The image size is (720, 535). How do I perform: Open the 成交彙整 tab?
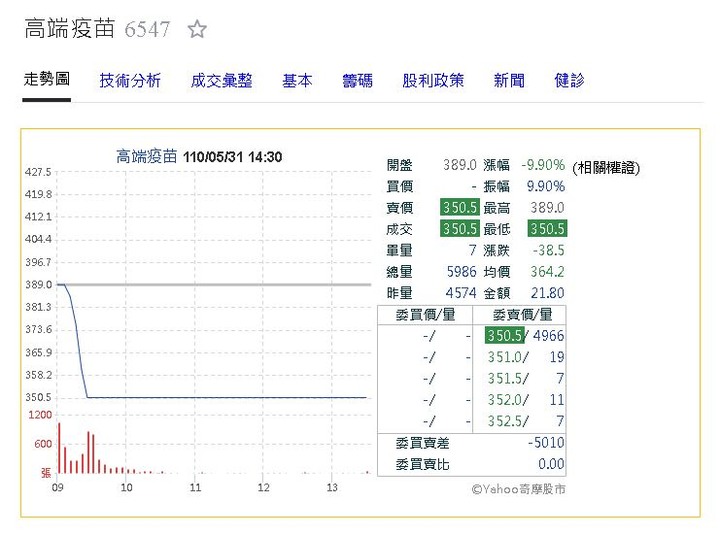tap(221, 81)
